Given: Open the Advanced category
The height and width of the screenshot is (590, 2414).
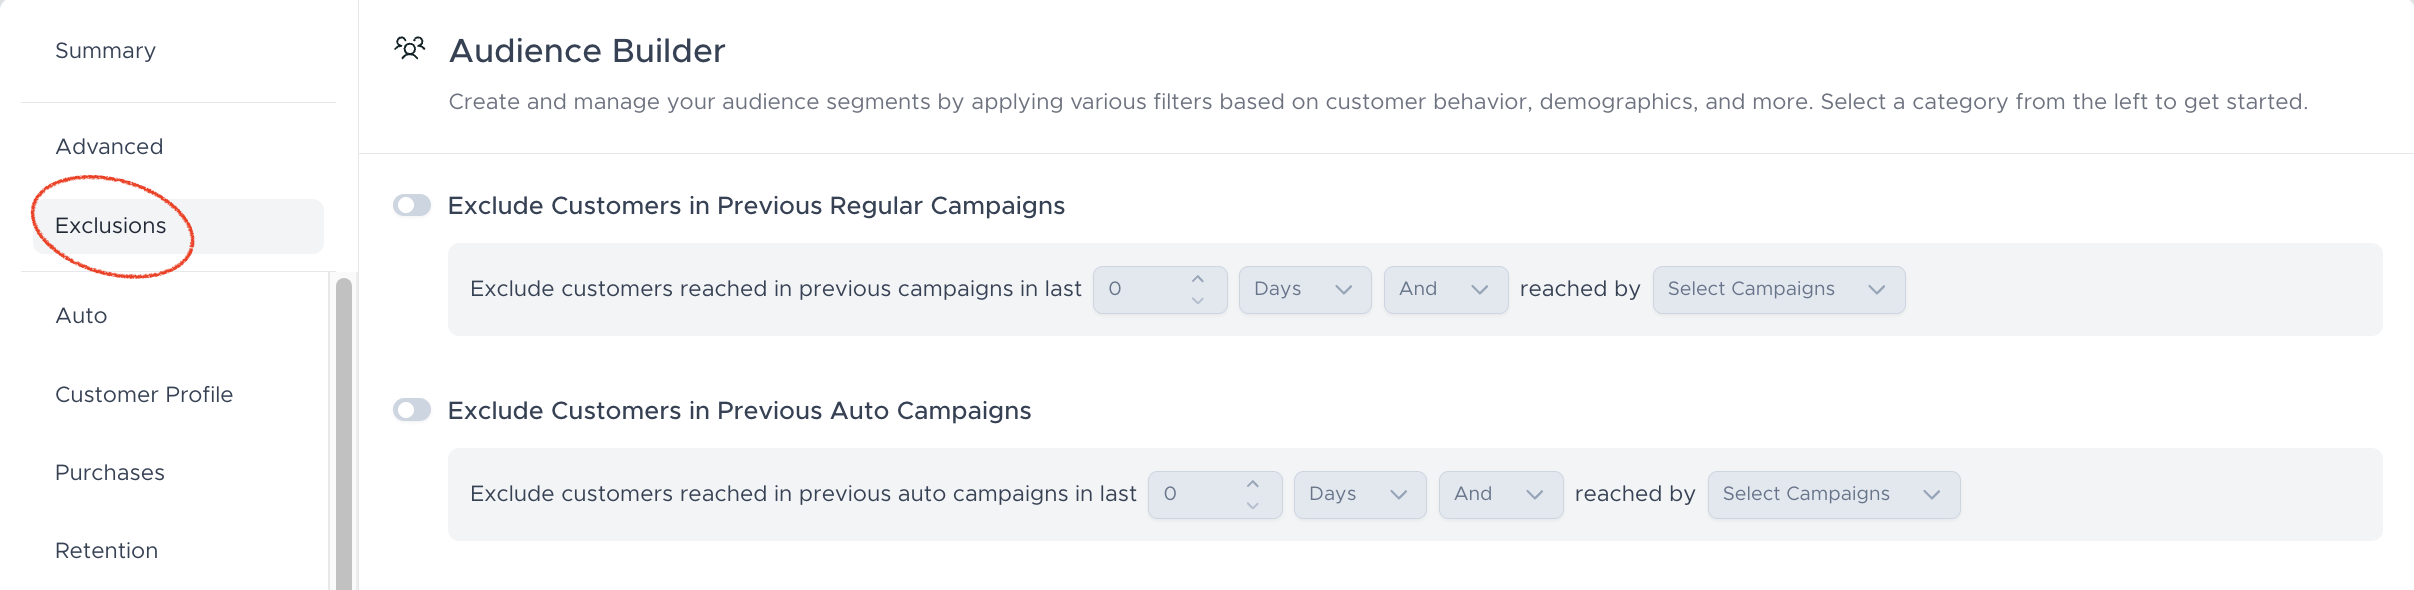Looking at the screenshot, I should pyautogui.click(x=109, y=147).
